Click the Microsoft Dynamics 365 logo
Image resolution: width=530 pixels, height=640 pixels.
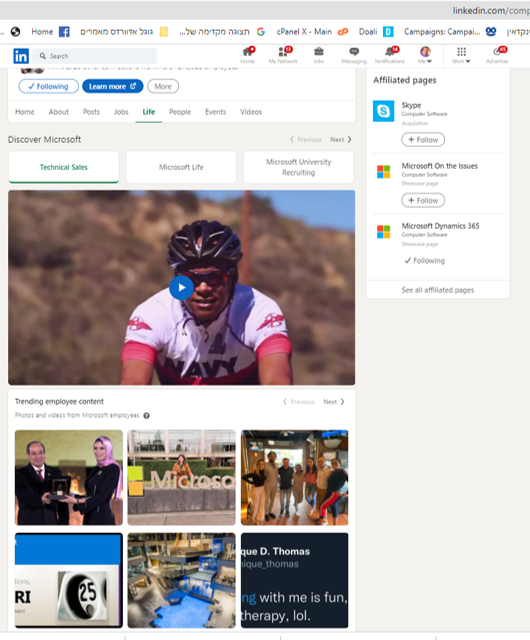[x=383, y=232]
